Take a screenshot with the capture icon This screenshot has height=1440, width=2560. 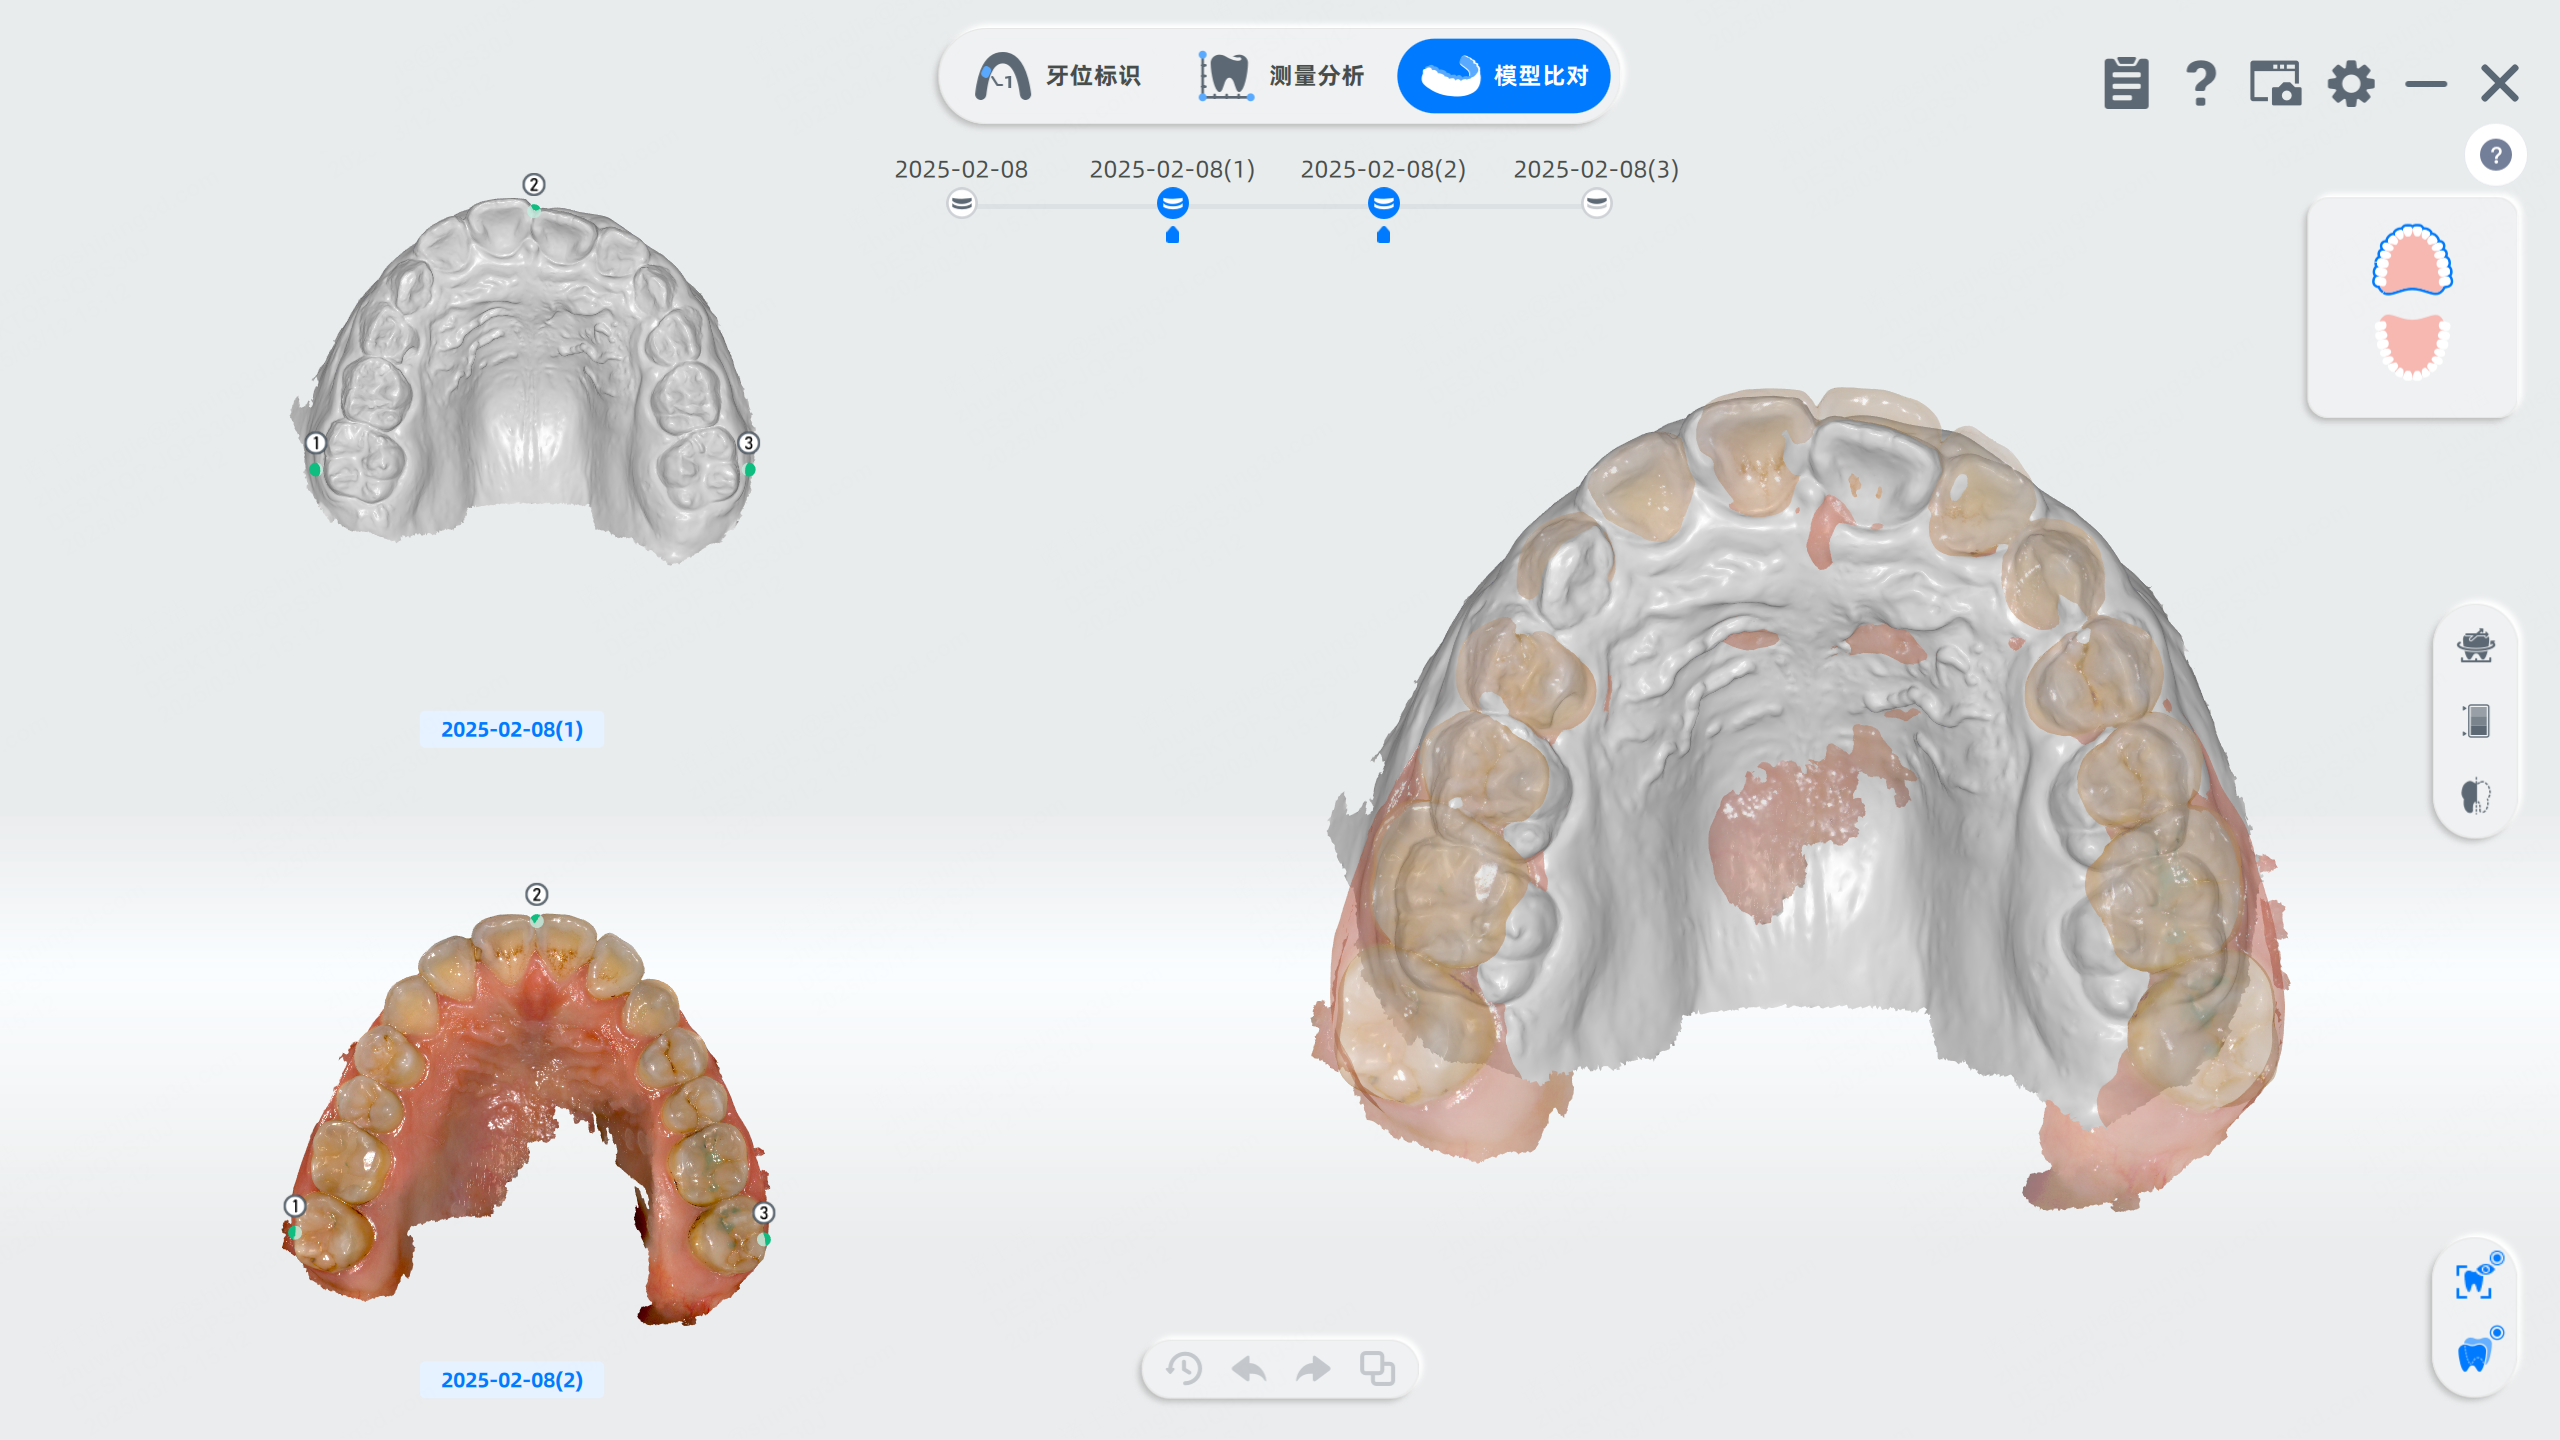[x=2275, y=82]
